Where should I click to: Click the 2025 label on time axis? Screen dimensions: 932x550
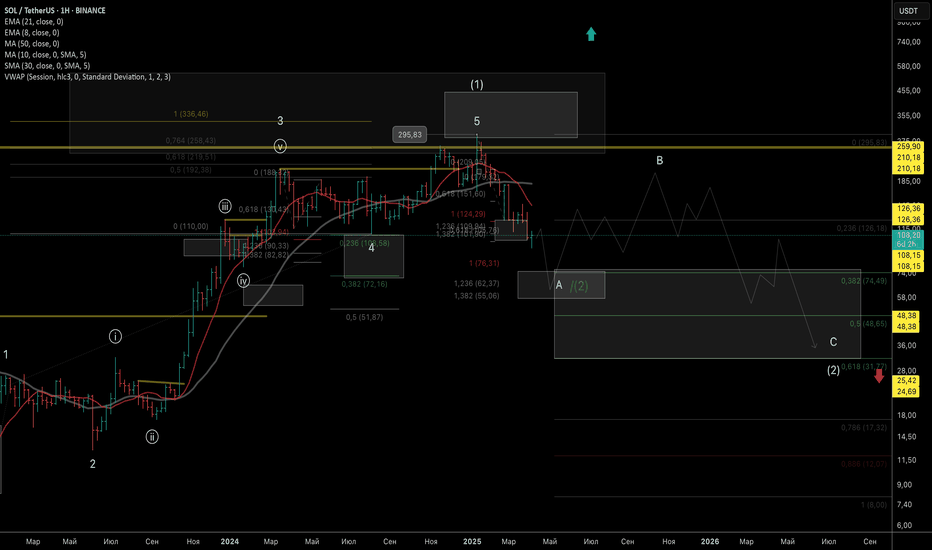coord(472,541)
